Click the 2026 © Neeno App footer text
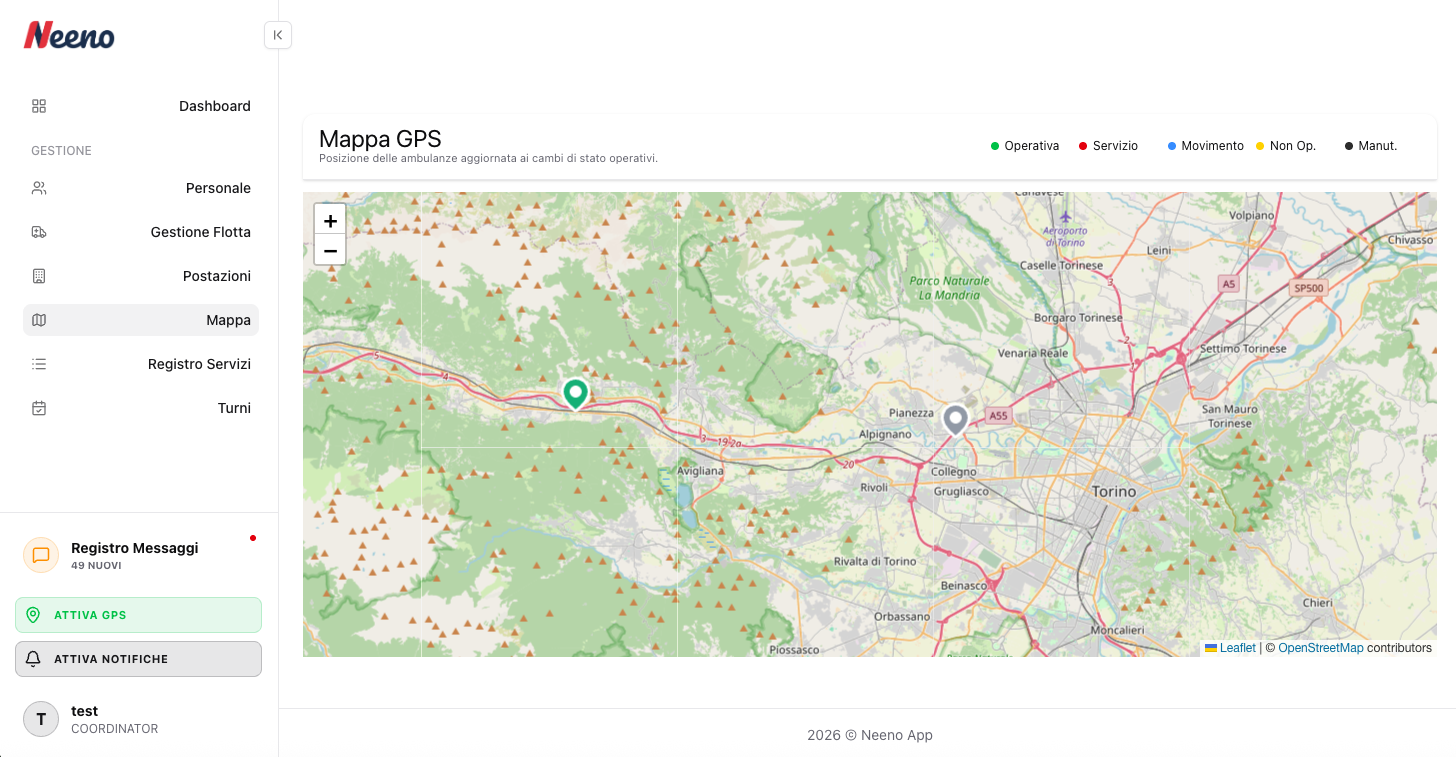 point(870,735)
